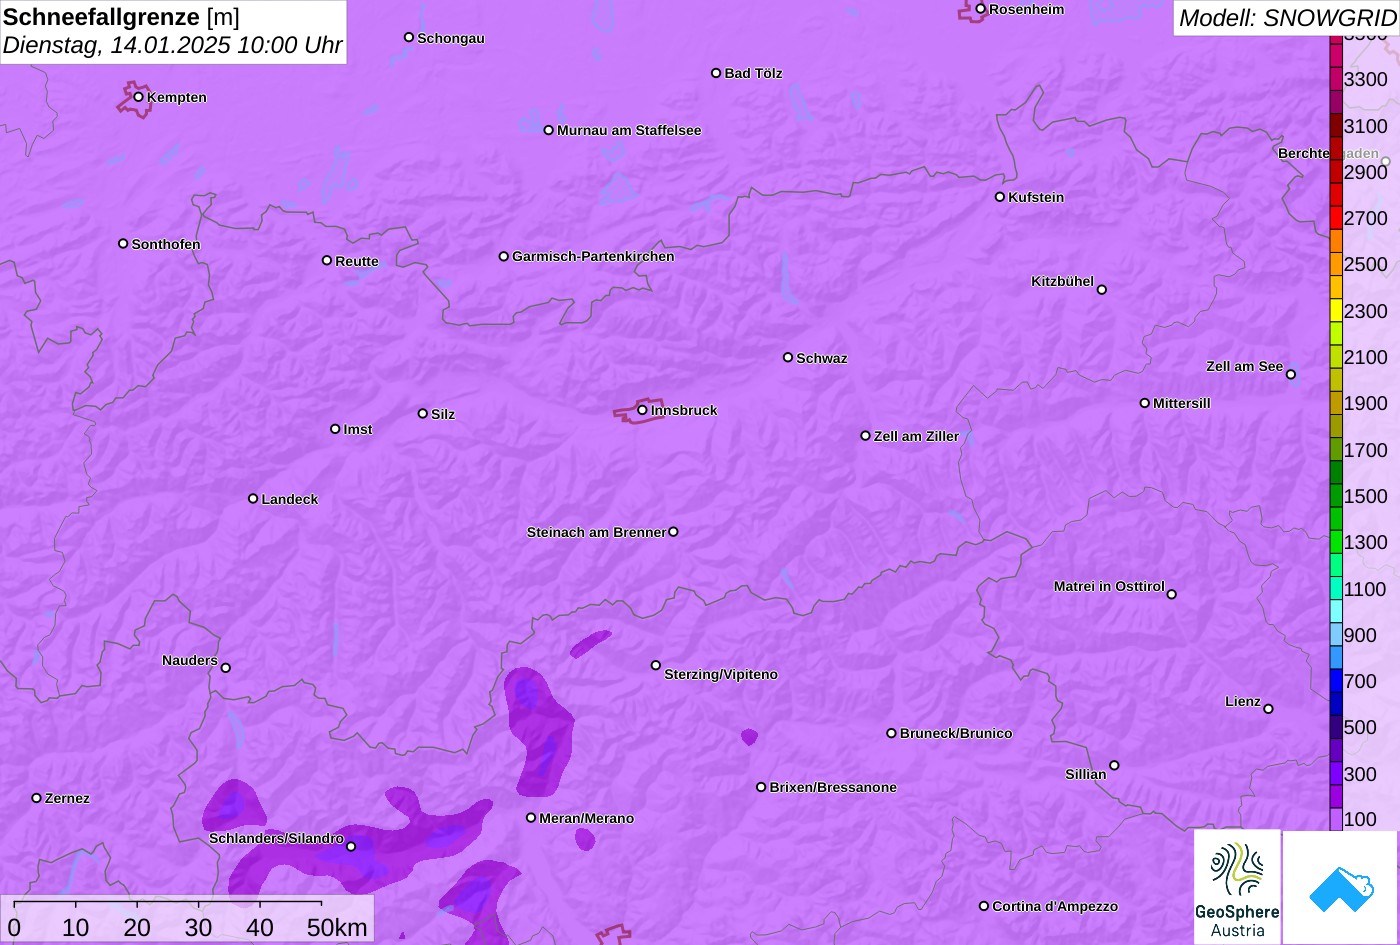Click the "Schneefallgrenze [m]" map title
The height and width of the screenshot is (945, 1400).
pyautogui.click(x=122, y=17)
